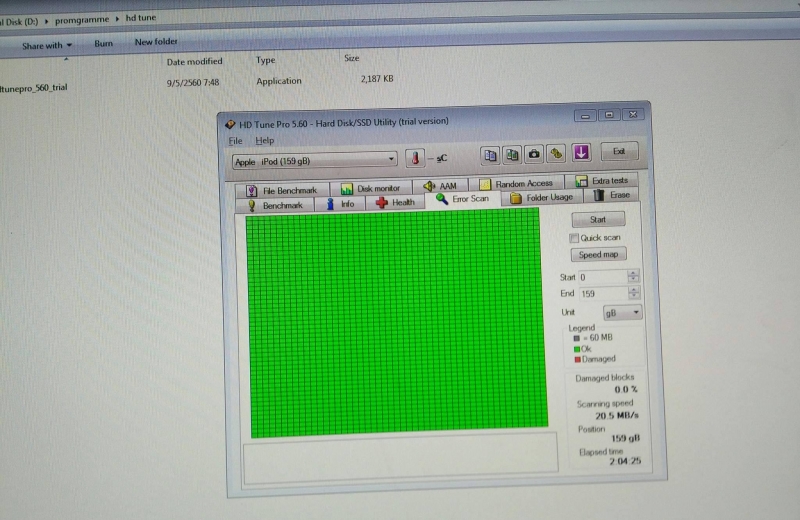Click the End value spinner arrows

coord(633,294)
